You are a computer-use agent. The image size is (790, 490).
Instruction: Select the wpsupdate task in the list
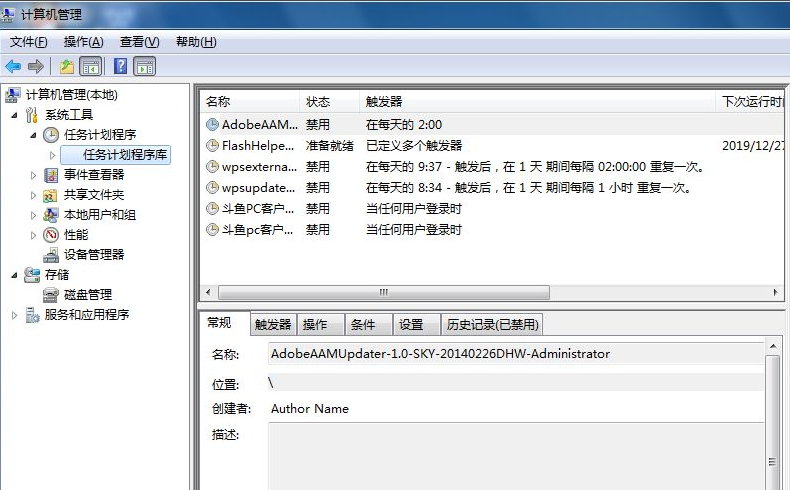[258, 187]
